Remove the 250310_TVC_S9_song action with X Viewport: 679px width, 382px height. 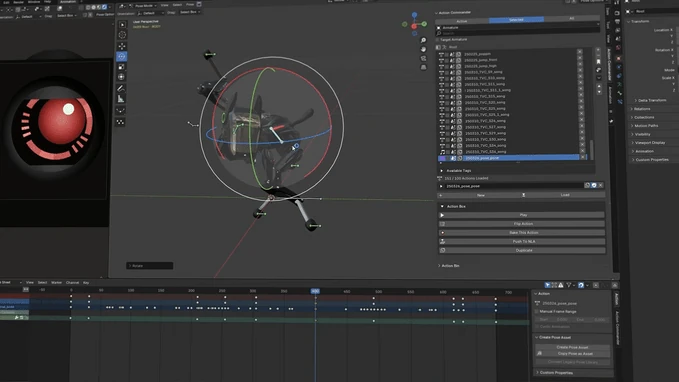(580, 71)
